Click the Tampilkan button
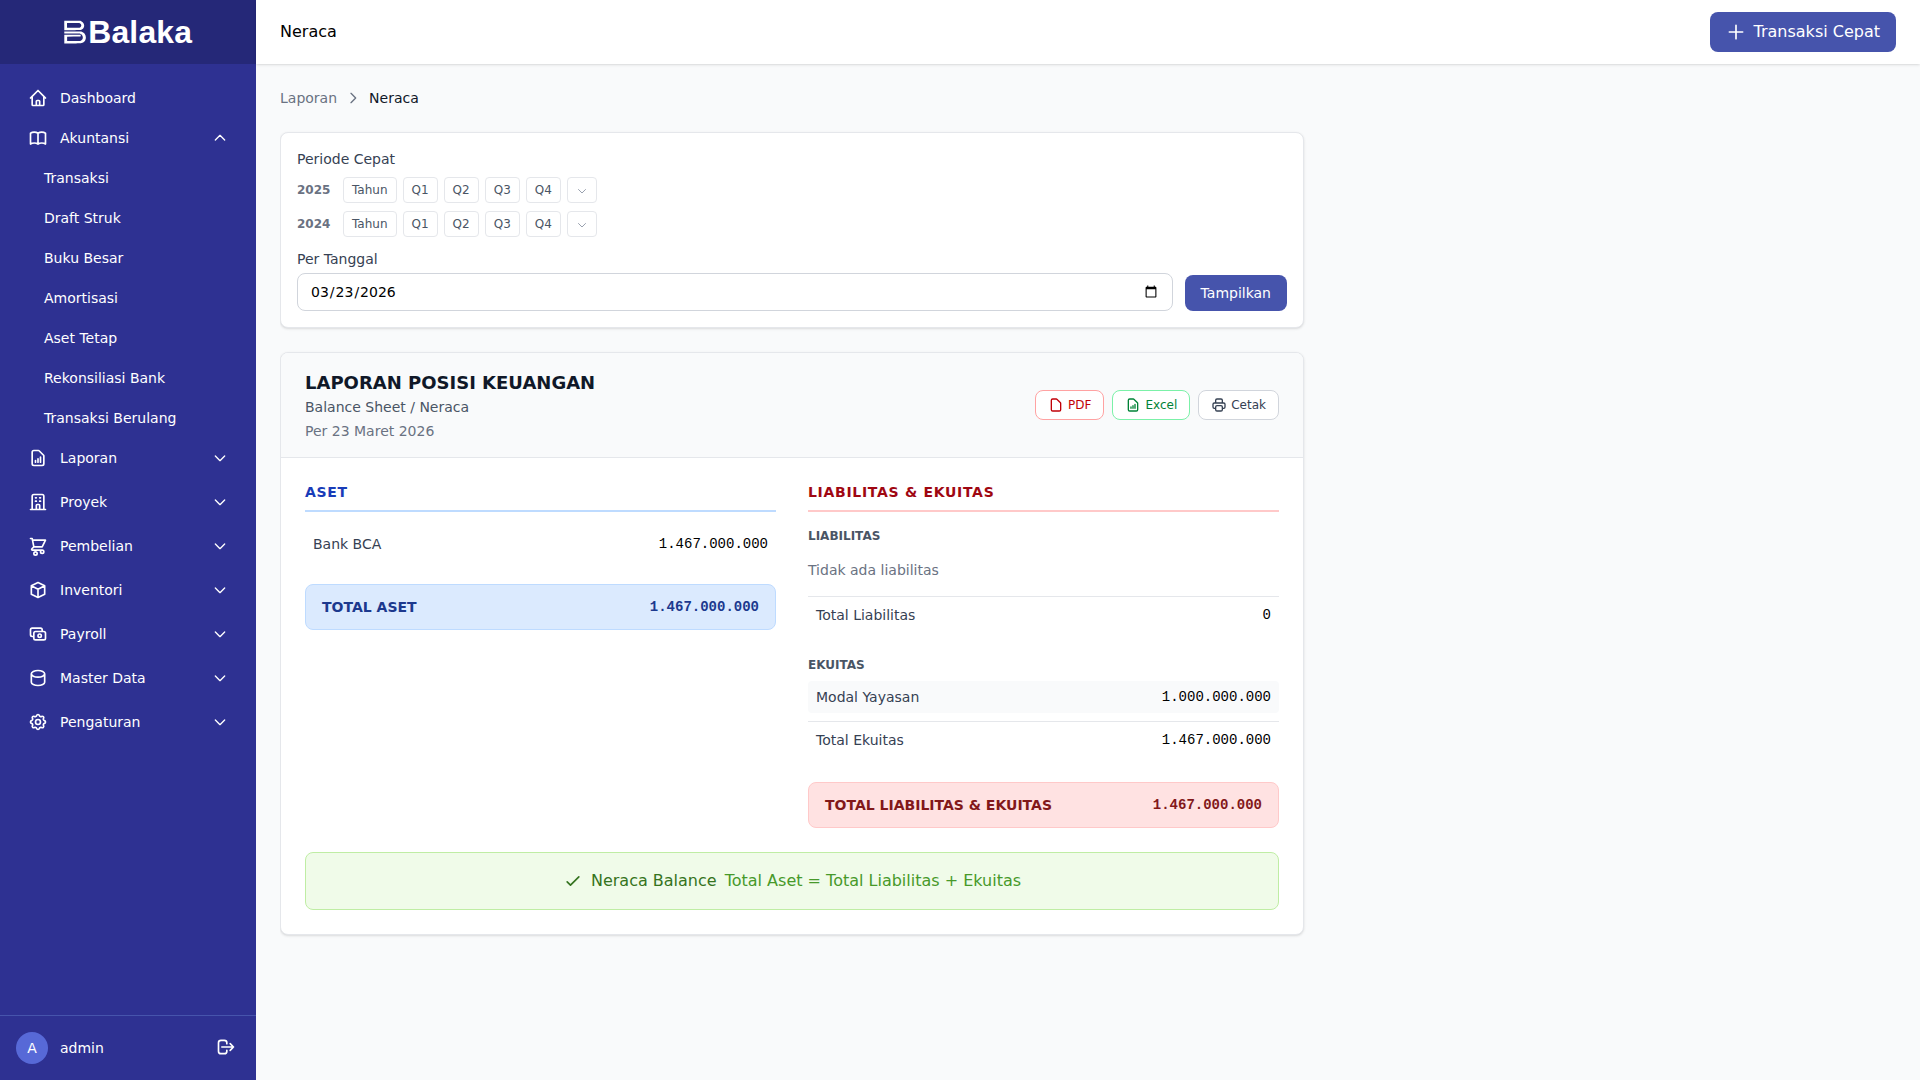Image resolution: width=1920 pixels, height=1080 pixels. click(x=1235, y=293)
